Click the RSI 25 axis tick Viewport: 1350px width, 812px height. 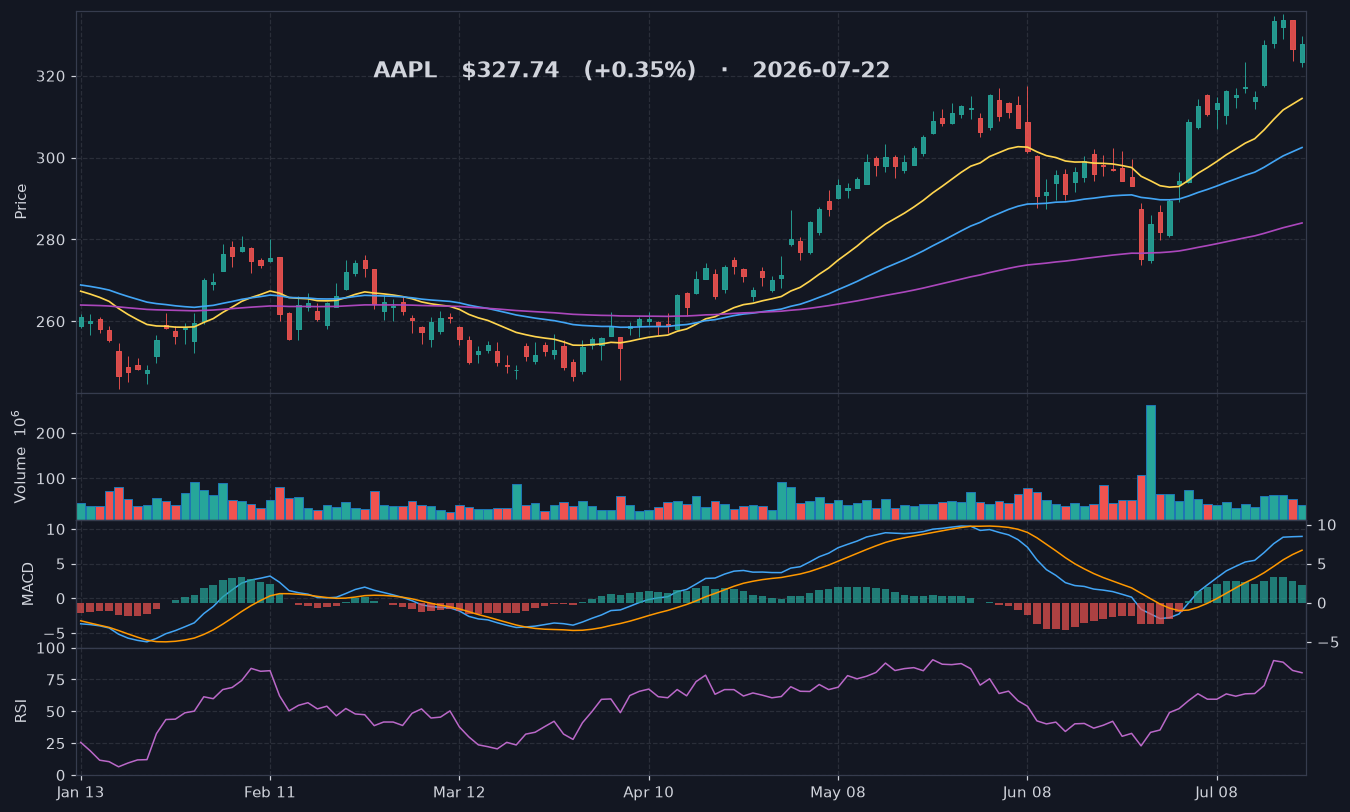pos(58,744)
